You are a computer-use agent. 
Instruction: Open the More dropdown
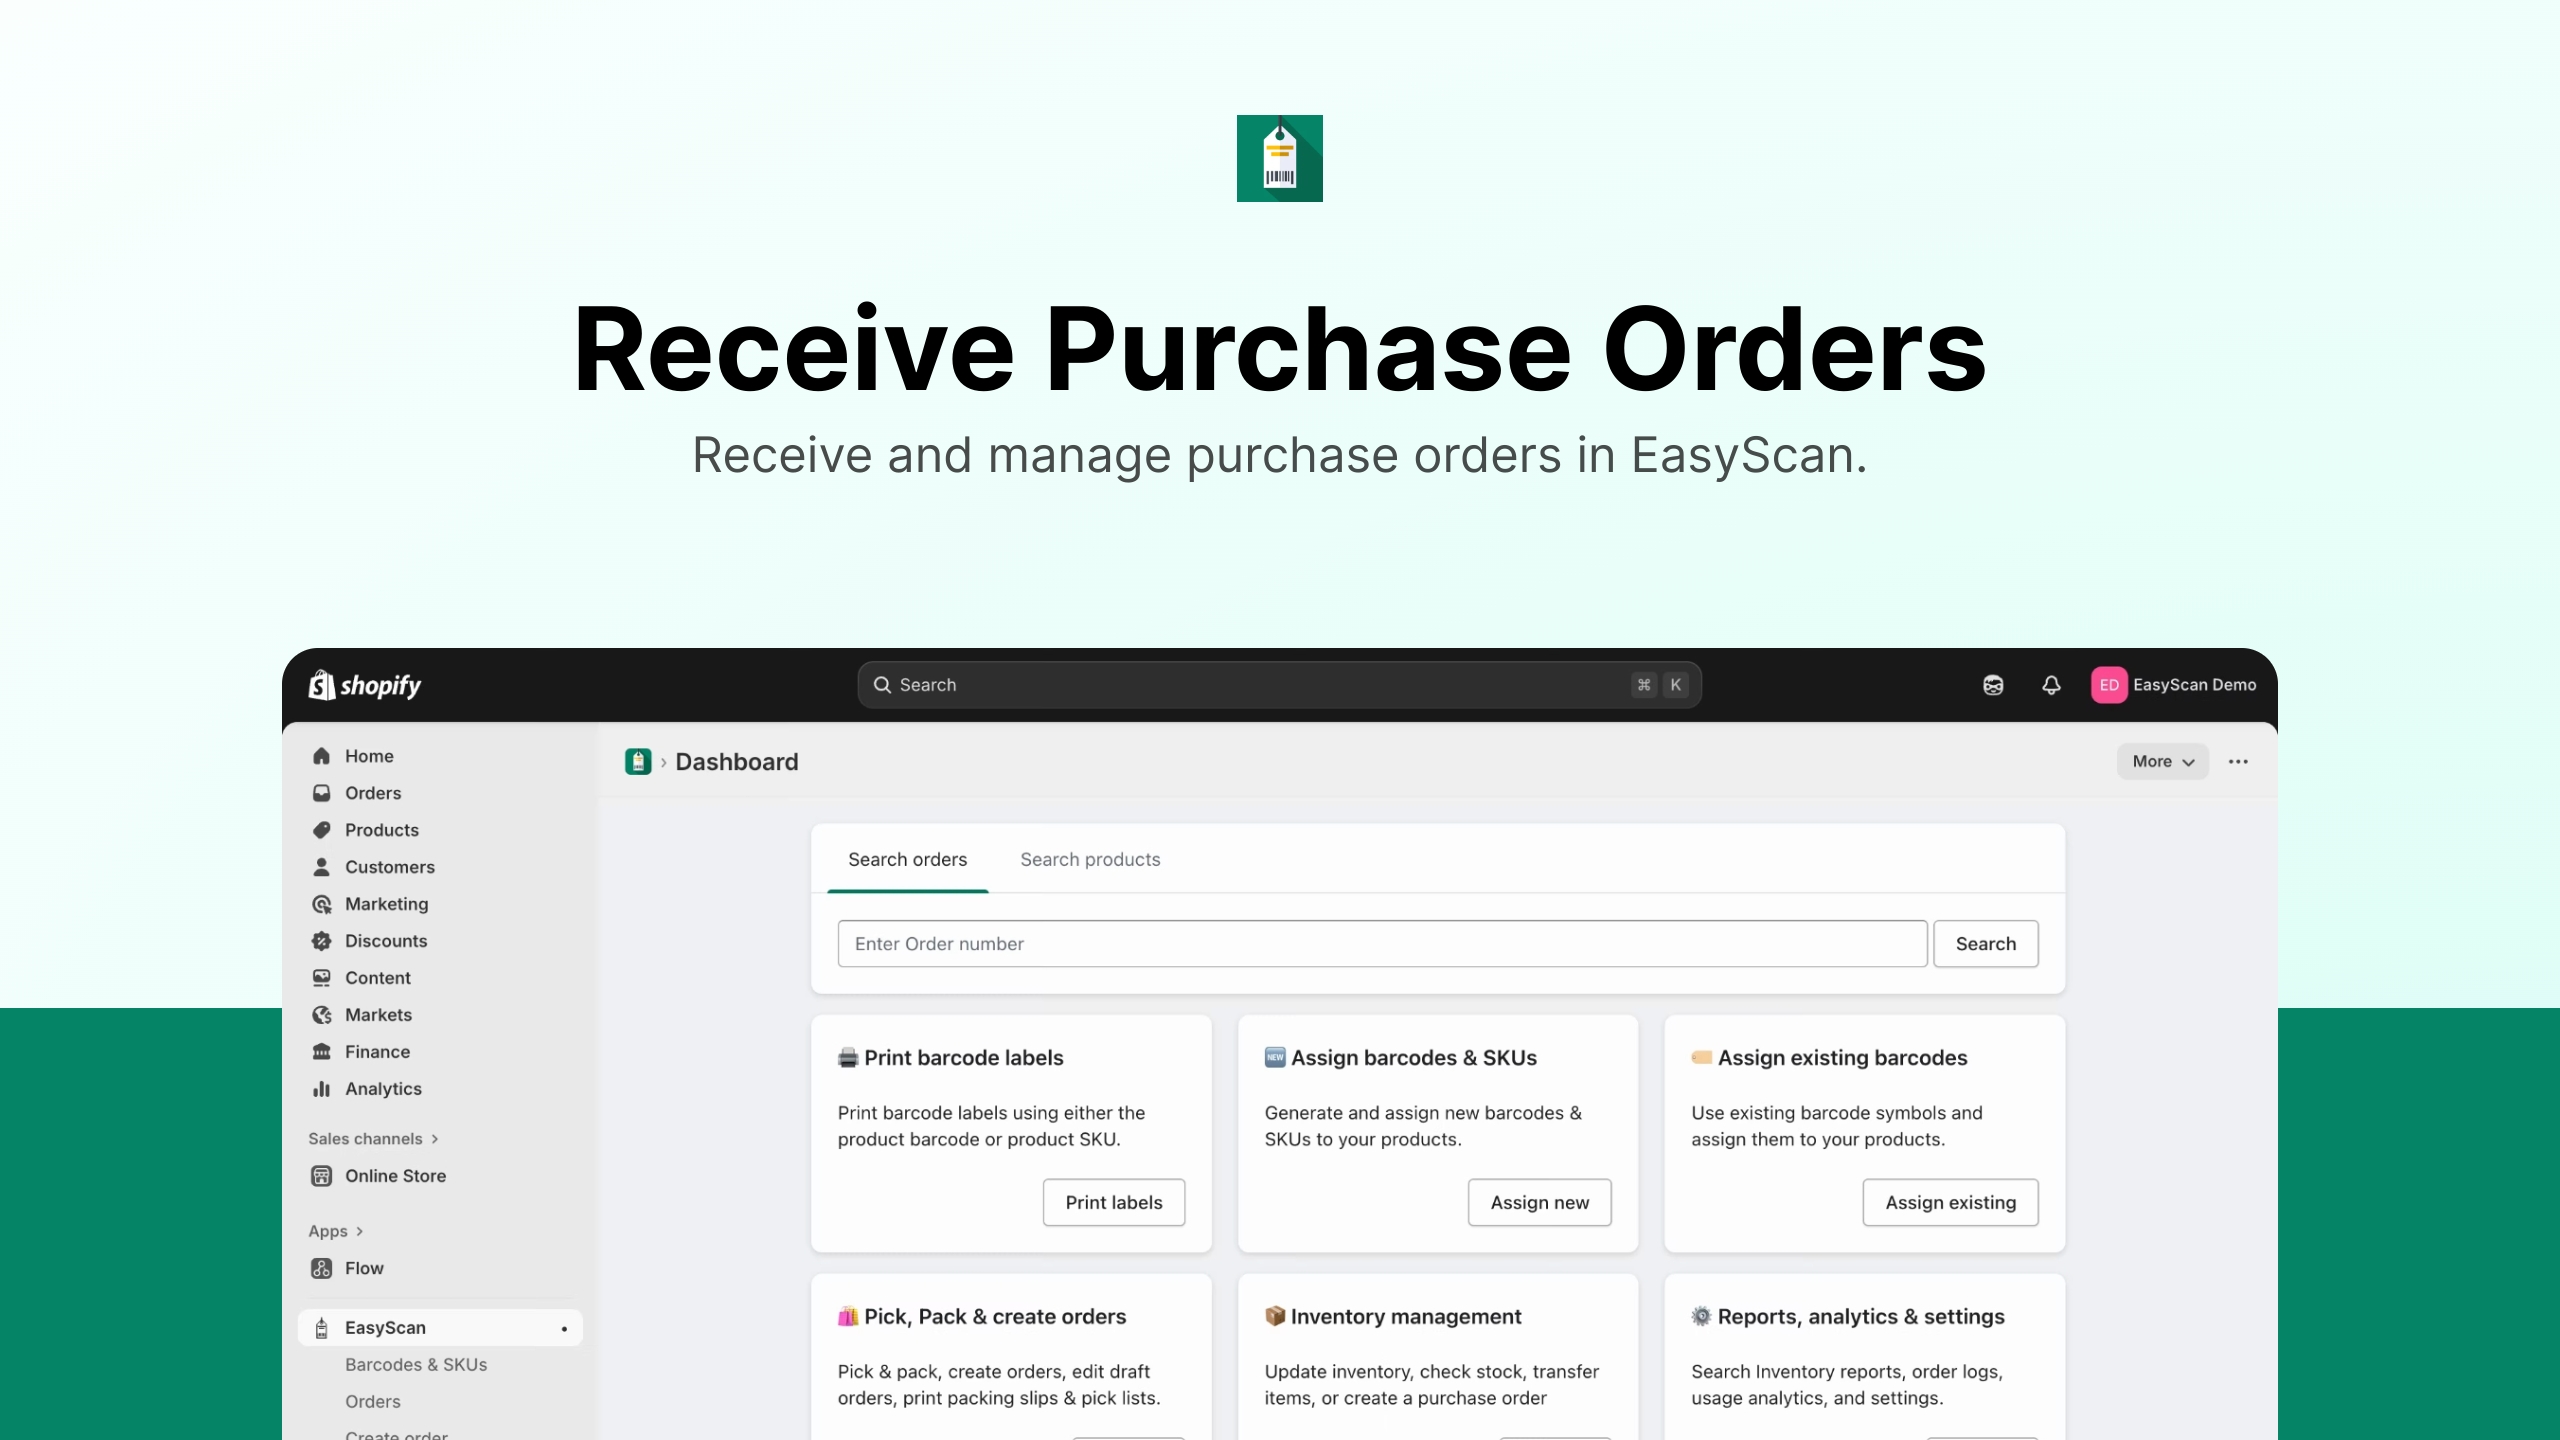(2163, 762)
